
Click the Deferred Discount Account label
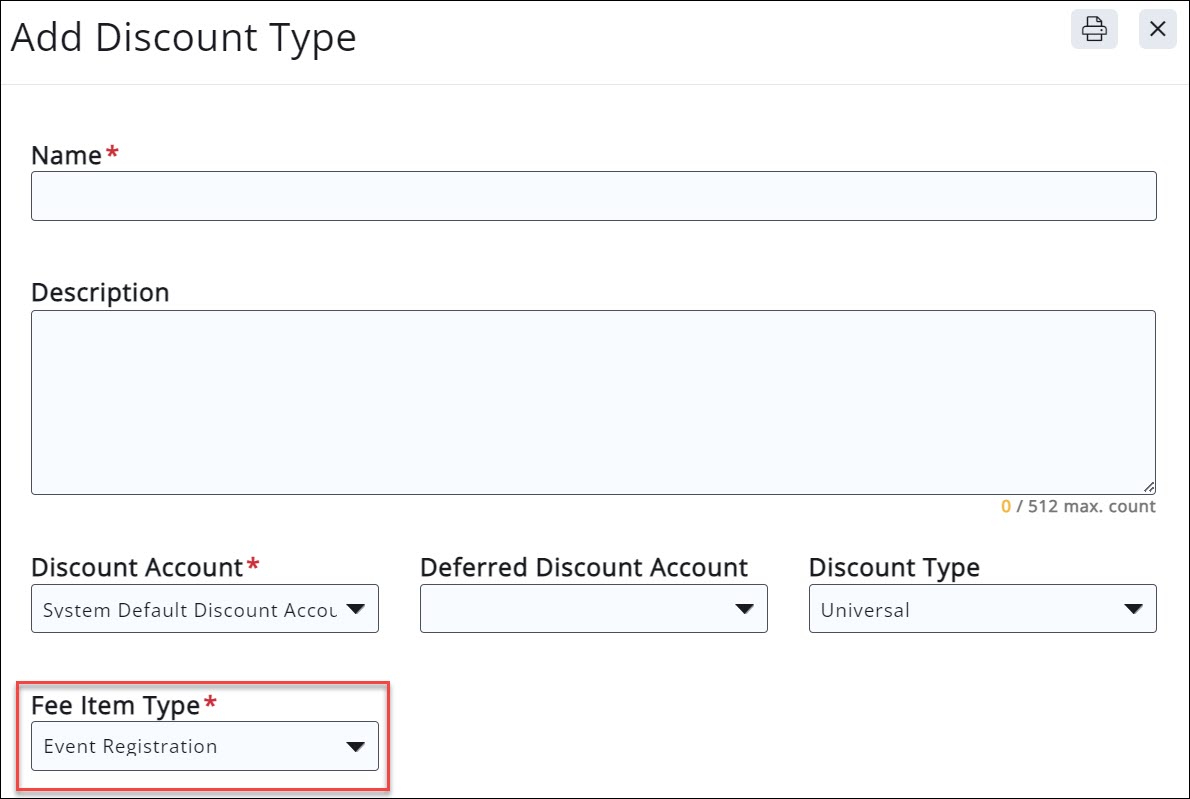coord(583,567)
